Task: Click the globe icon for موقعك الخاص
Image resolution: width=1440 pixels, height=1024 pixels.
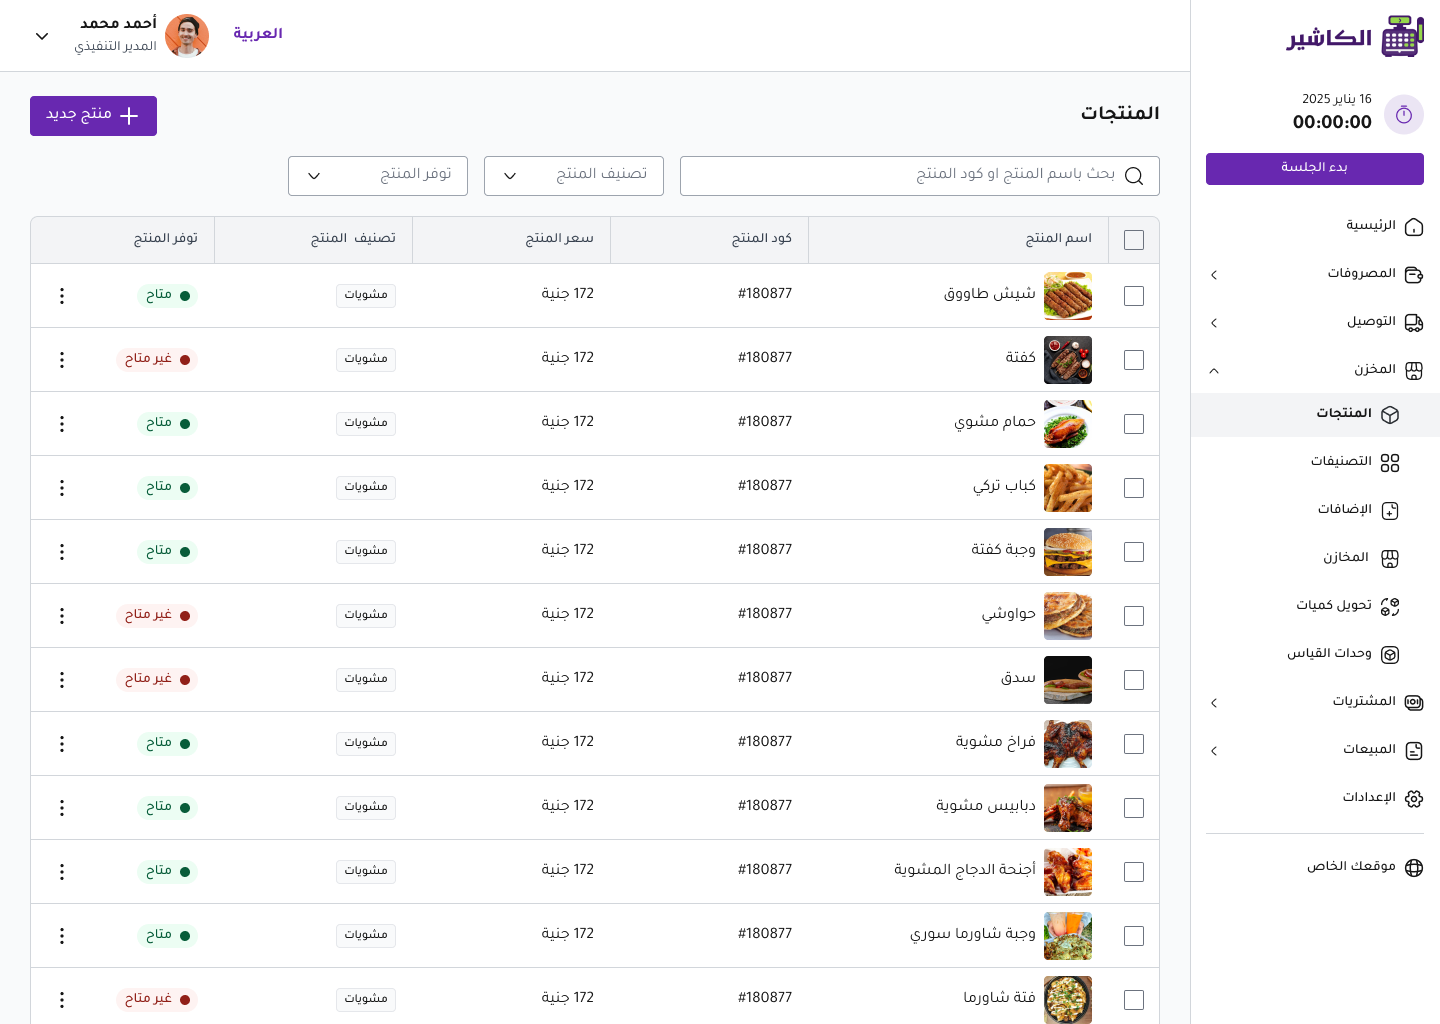Action: click(x=1414, y=867)
